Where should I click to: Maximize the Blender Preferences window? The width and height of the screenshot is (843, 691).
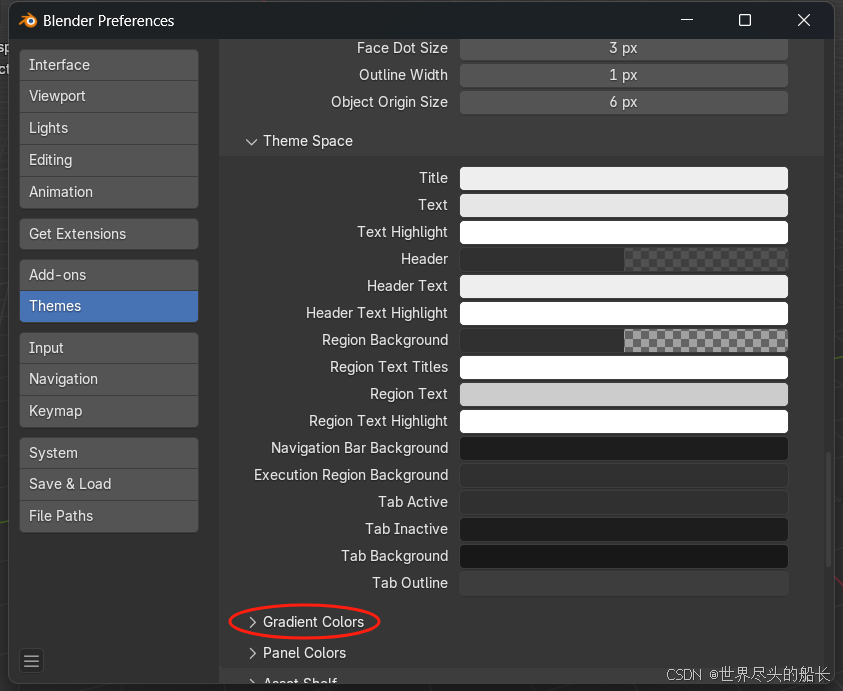pos(745,20)
